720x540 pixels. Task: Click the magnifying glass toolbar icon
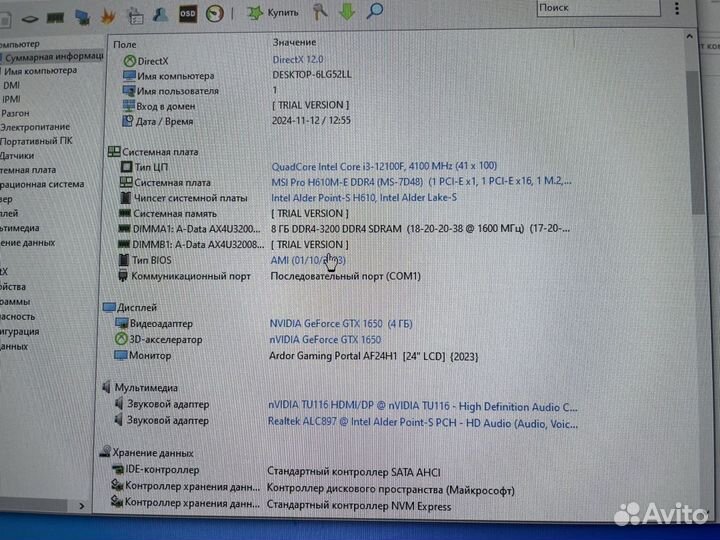click(x=375, y=10)
